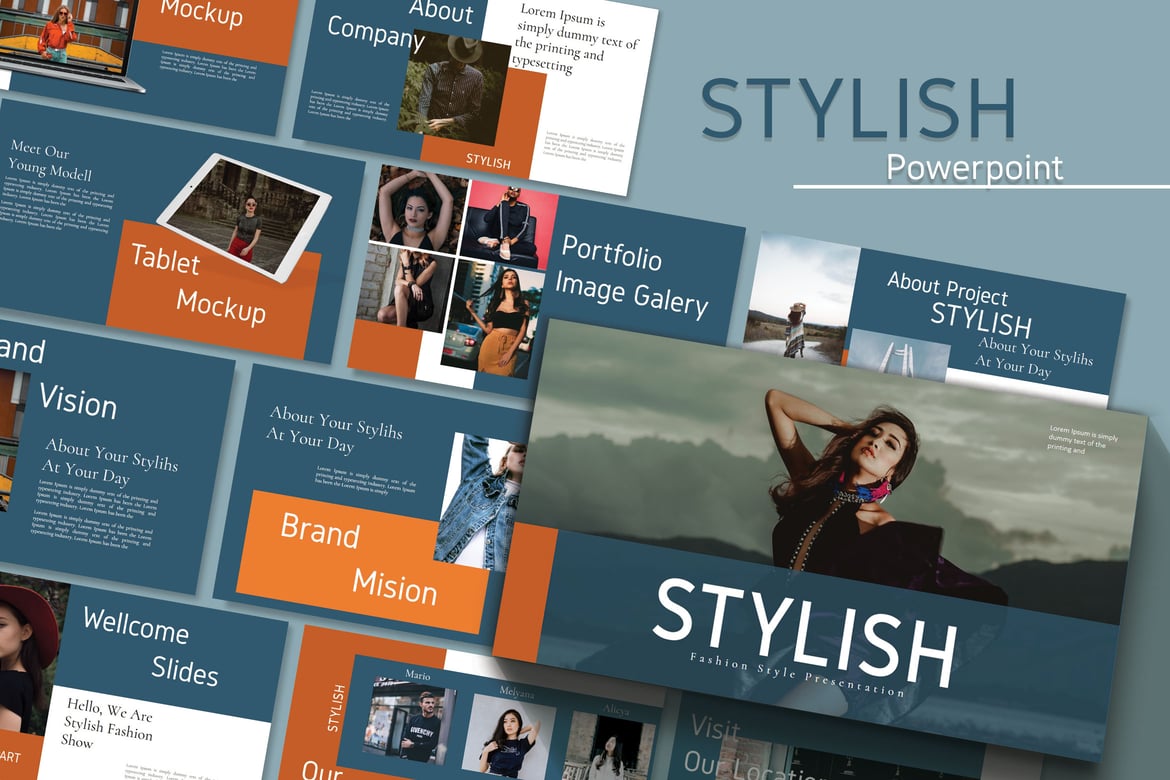
Task: Click the tablet device photo
Action: coord(244,217)
